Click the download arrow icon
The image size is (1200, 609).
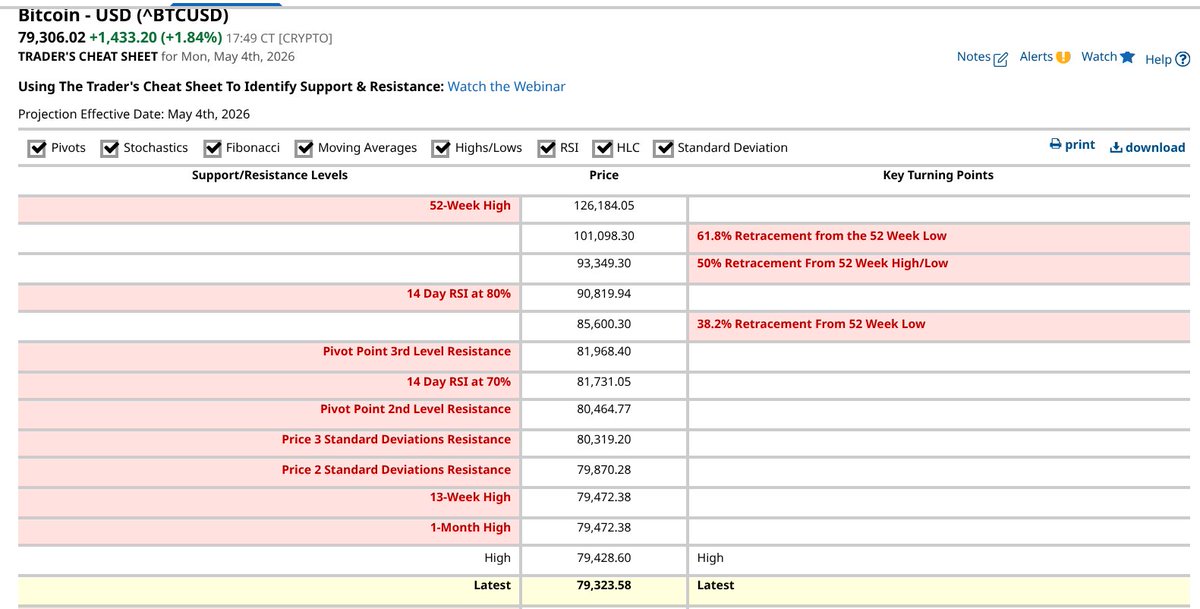tap(1116, 147)
